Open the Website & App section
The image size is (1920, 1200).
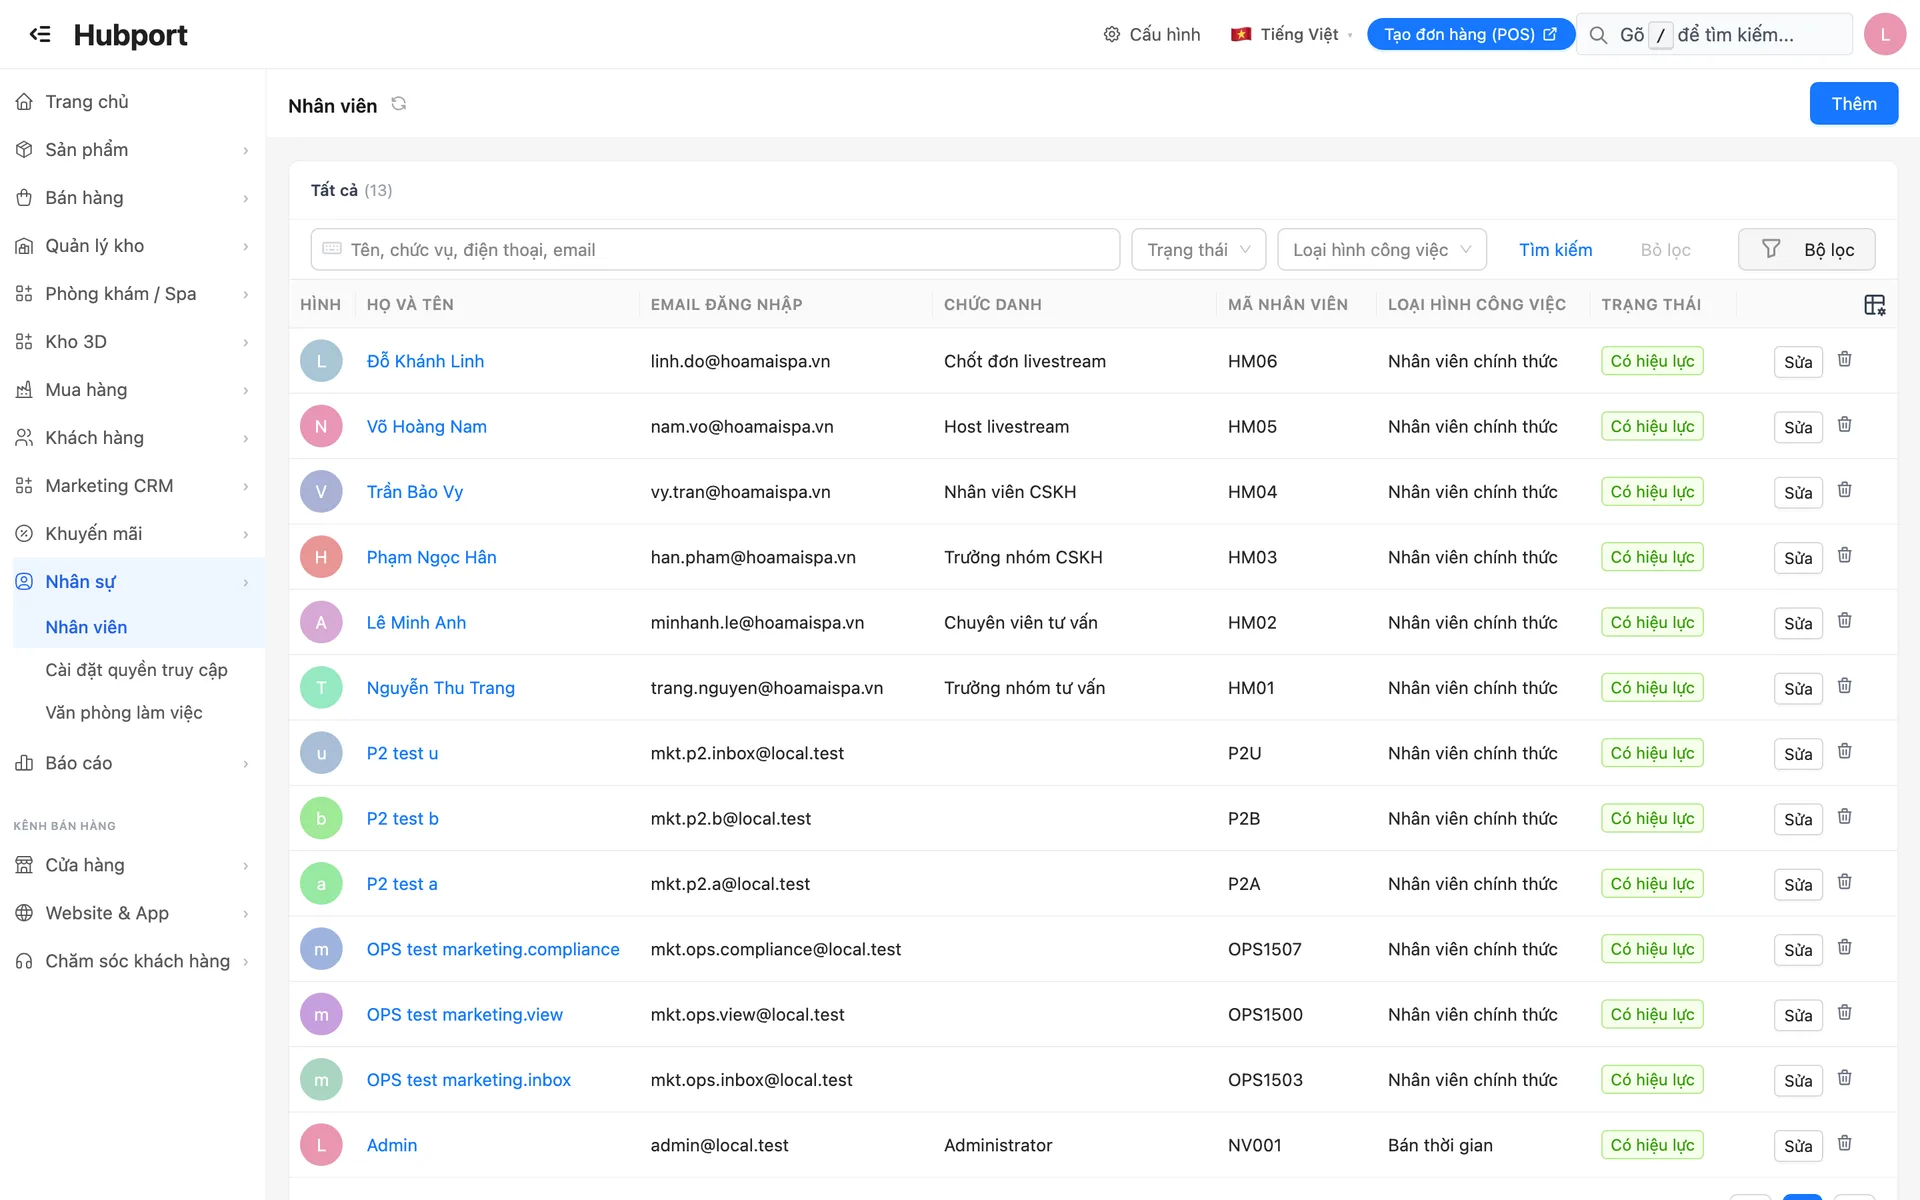click(x=132, y=913)
